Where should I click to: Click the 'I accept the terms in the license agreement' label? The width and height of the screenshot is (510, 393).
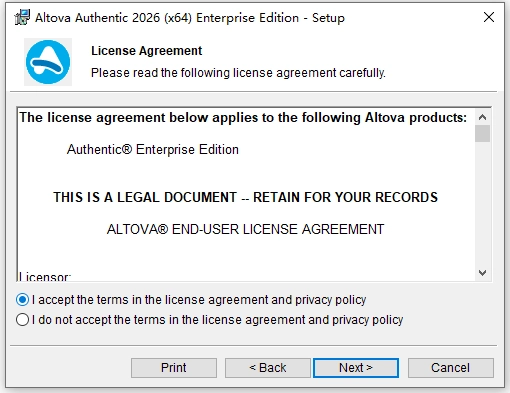199,300
